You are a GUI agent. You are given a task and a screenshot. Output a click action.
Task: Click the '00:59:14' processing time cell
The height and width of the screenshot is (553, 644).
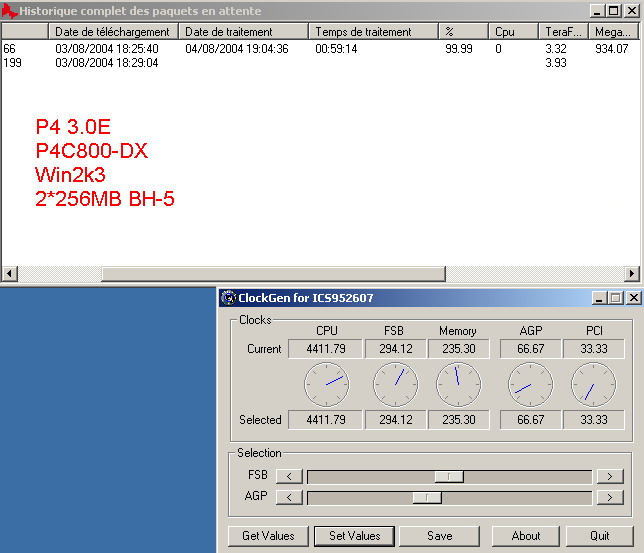coord(336,48)
